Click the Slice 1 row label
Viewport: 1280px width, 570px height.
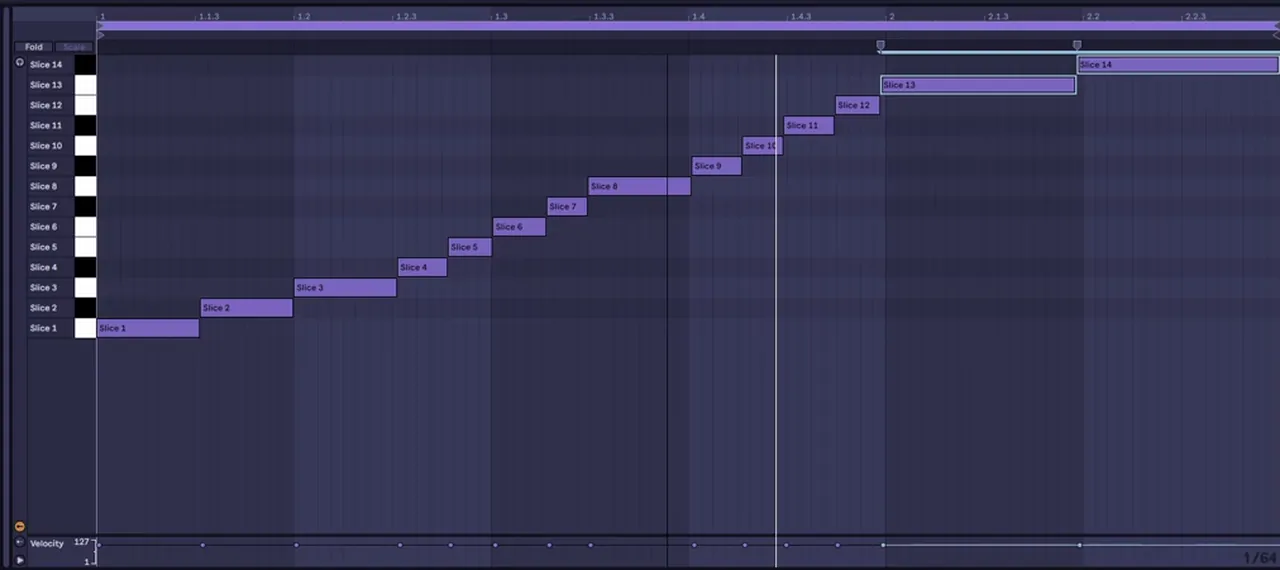pyautogui.click(x=44, y=328)
